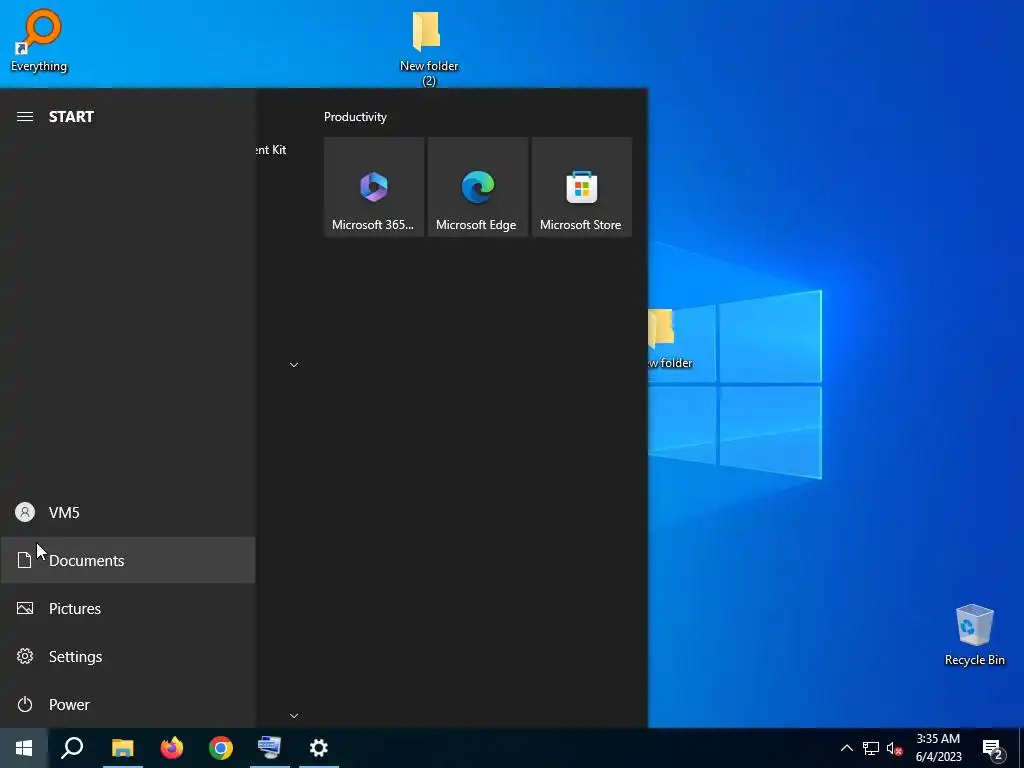Launch Google Chrome from the taskbar
1024x768 pixels.
pyautogui.click(x=221, y=748)
